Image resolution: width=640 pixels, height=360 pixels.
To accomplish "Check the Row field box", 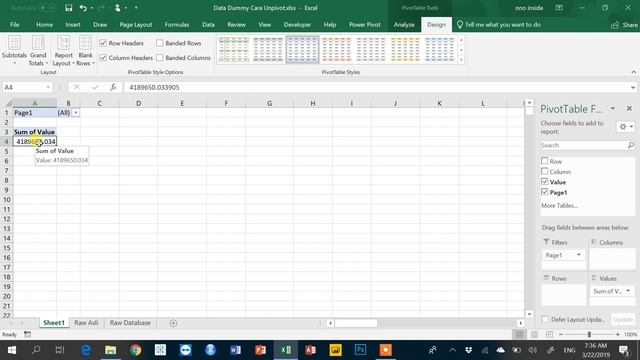I will click(544, 161).
